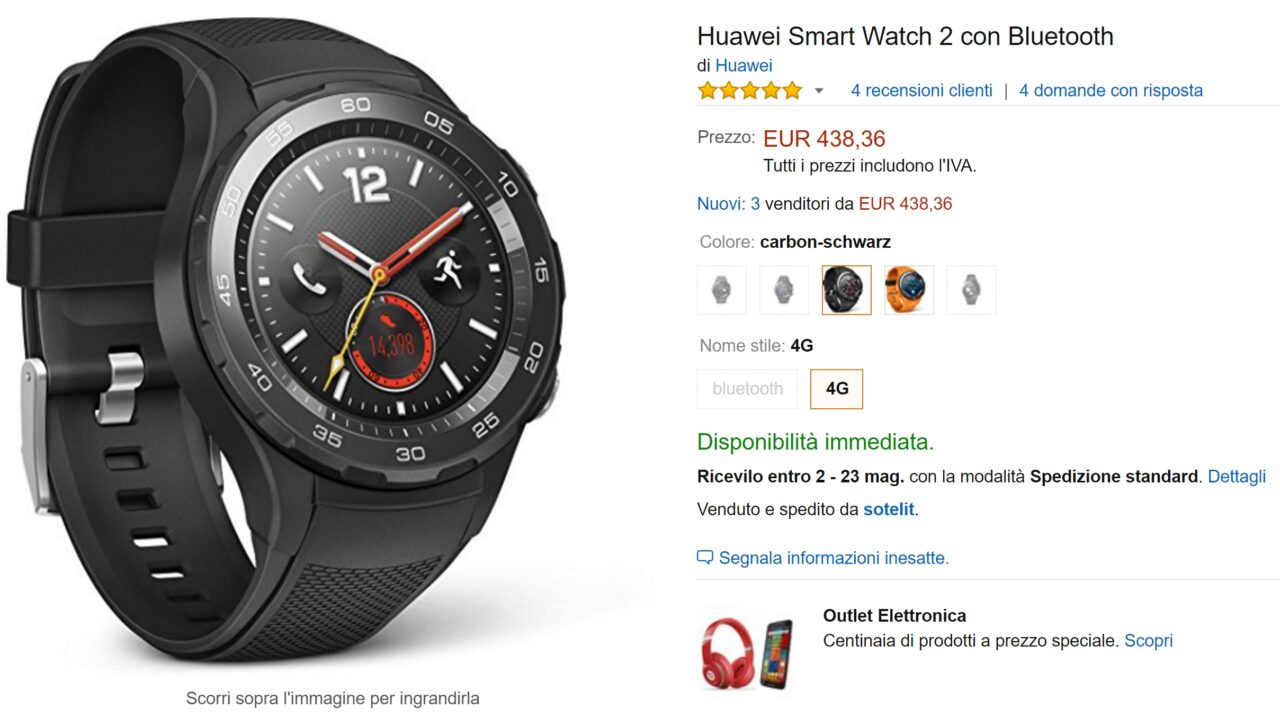The height and width of the screenshot is (717, 1280).
Task: Open the sotelit seller link
Action: coord(889,509)
